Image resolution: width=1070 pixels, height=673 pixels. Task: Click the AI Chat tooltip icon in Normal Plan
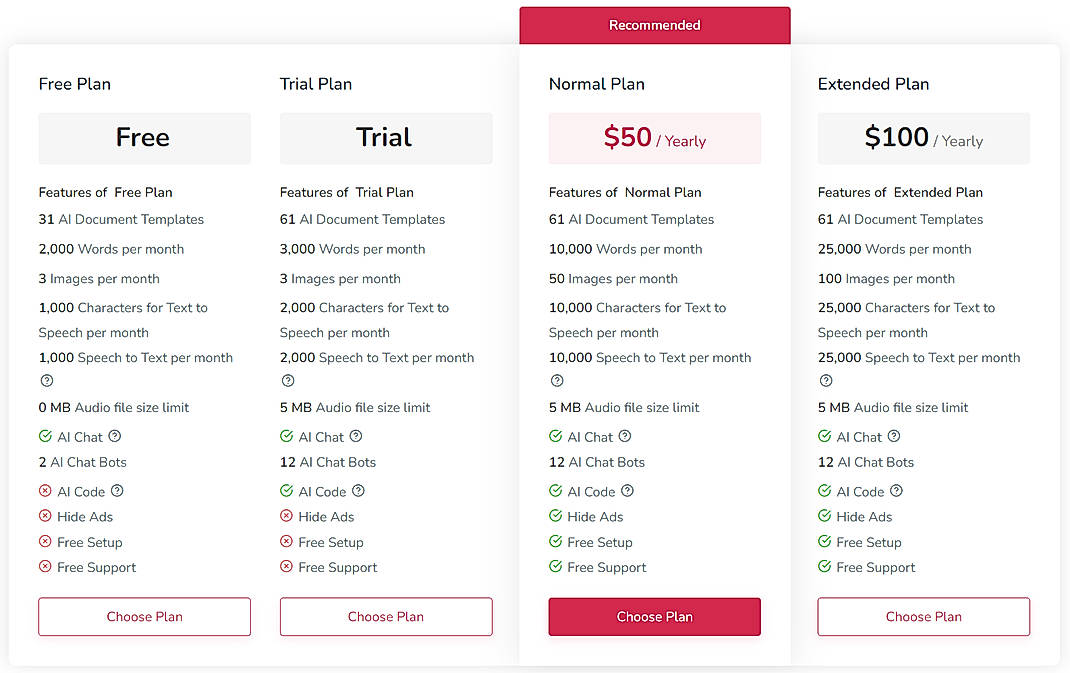[625, 435]
